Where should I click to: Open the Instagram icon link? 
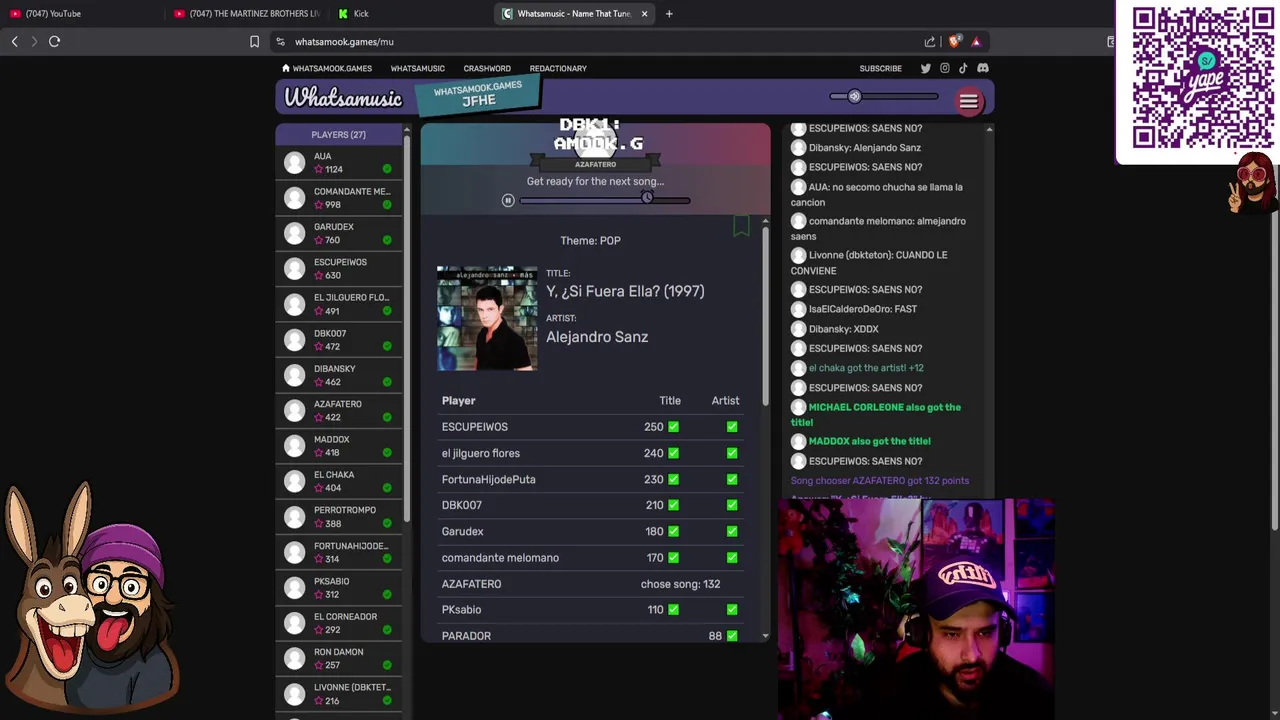coord(944,69)
